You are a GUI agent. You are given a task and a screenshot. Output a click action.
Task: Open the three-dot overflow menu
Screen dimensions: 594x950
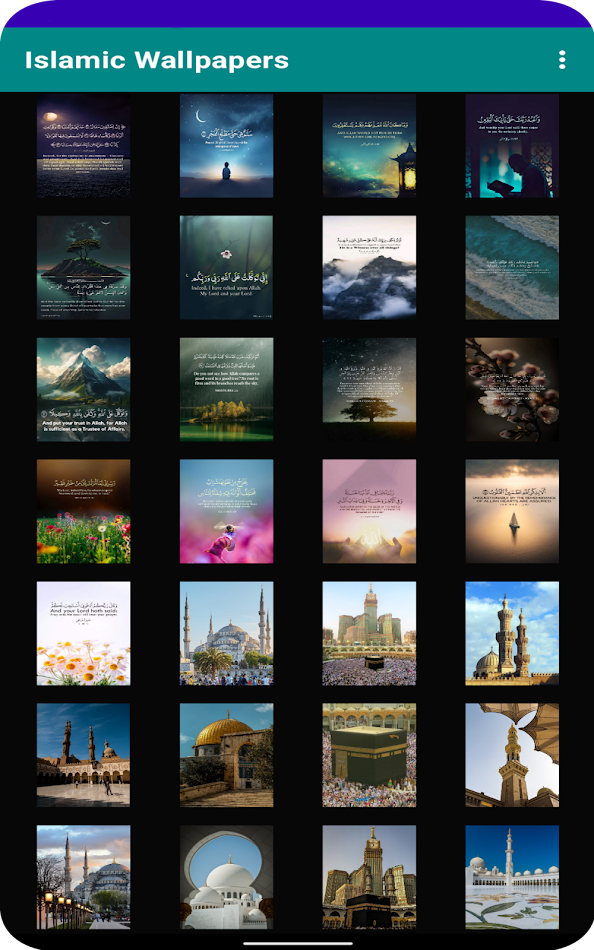click(x=562, y=59)
